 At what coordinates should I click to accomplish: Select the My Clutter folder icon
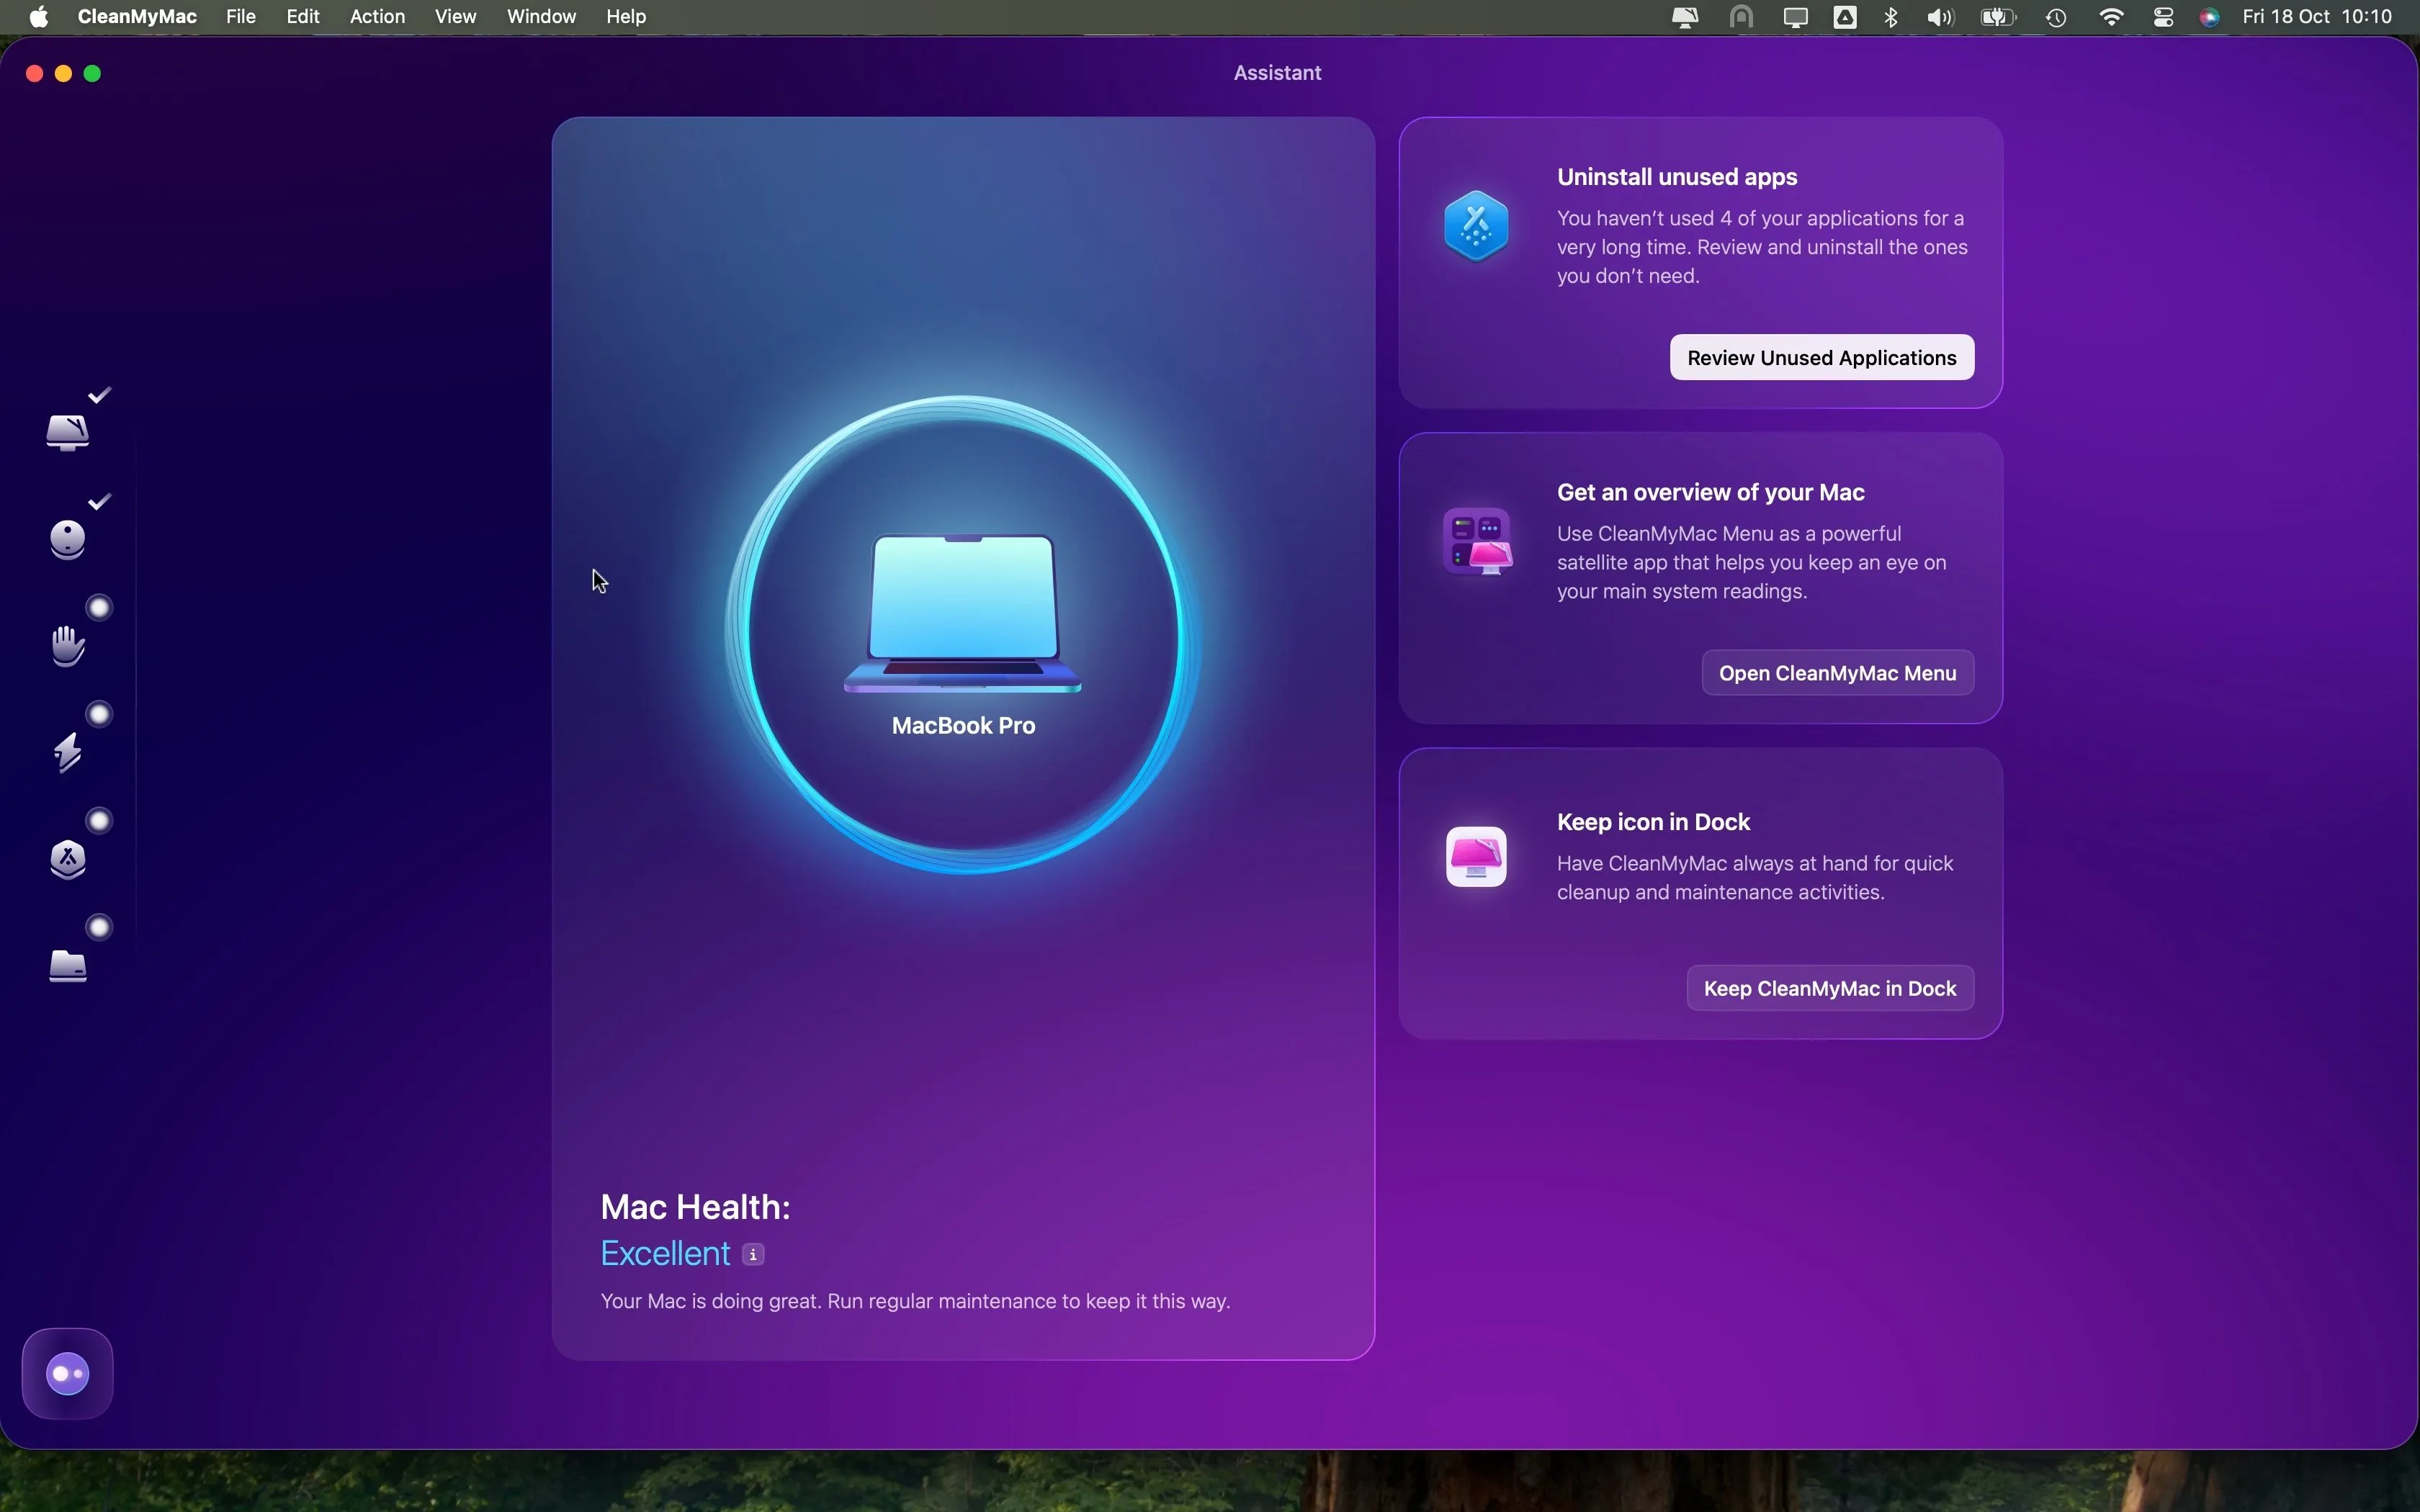point(68,966)
